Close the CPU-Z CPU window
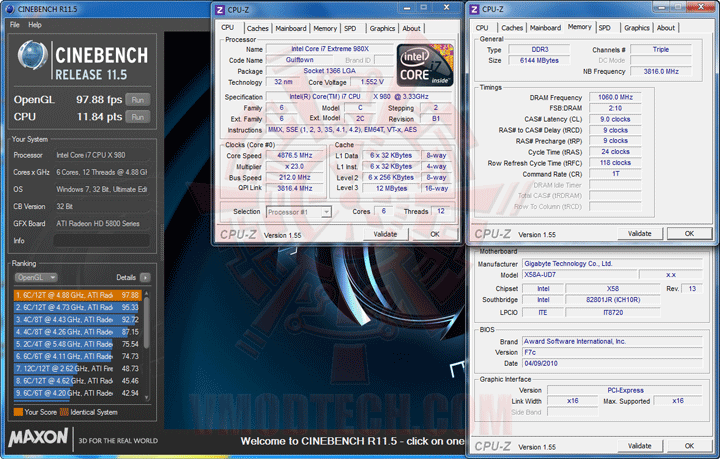Image resolution: width=720 pixels, height=459 pixels. [446, 8]
